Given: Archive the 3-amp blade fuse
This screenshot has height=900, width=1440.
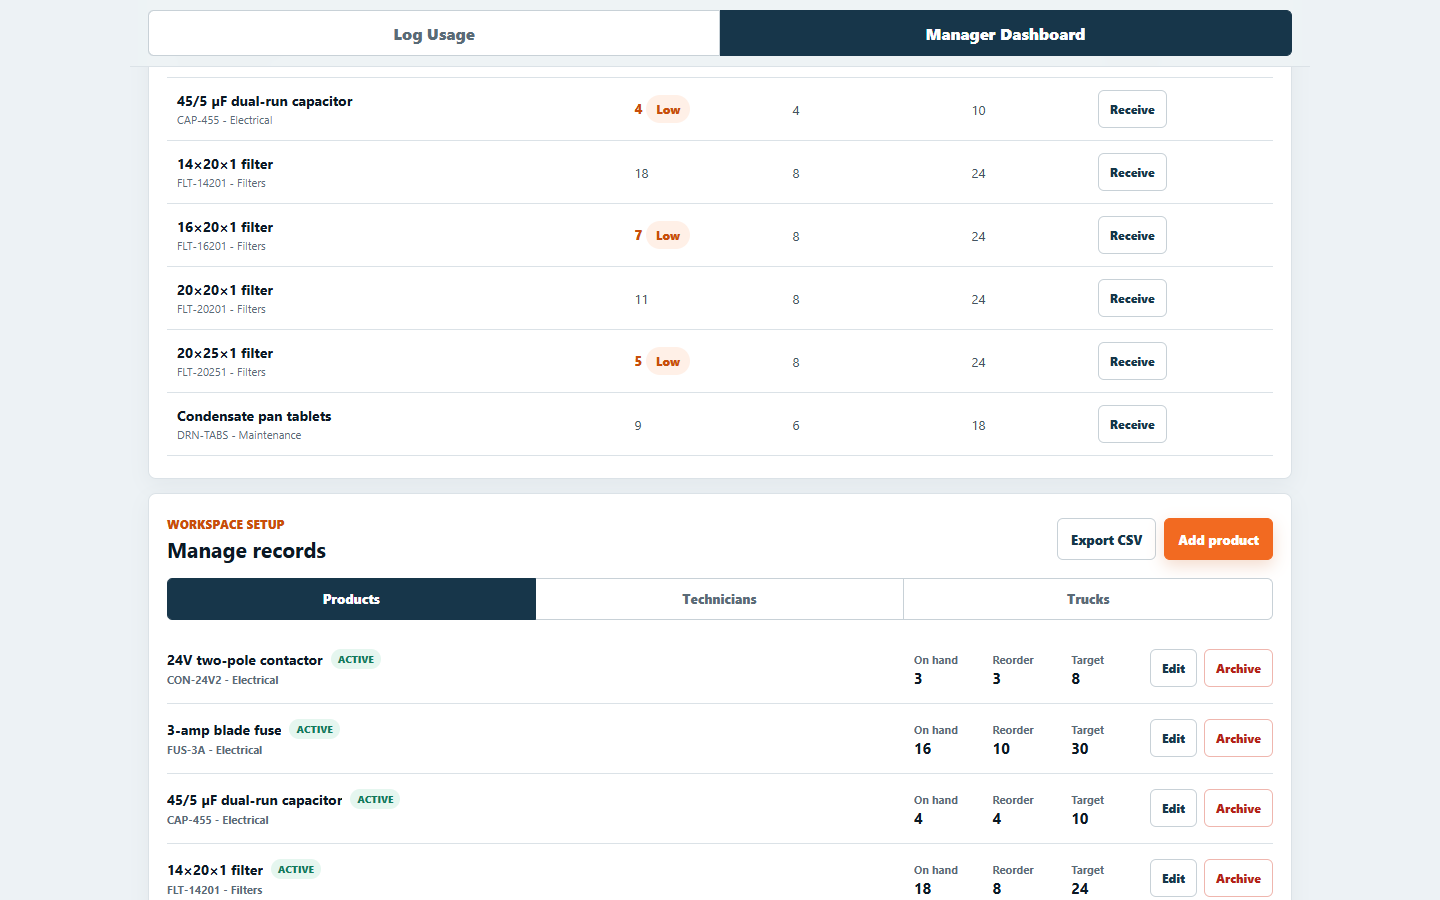Looking at the screenshot, I should (x=1238, y=739).
